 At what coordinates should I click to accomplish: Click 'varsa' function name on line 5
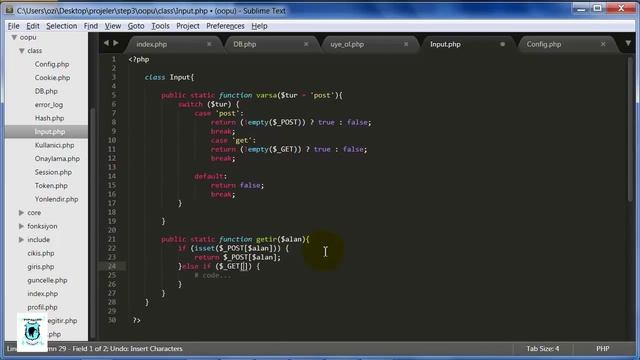tap(266, 95)
